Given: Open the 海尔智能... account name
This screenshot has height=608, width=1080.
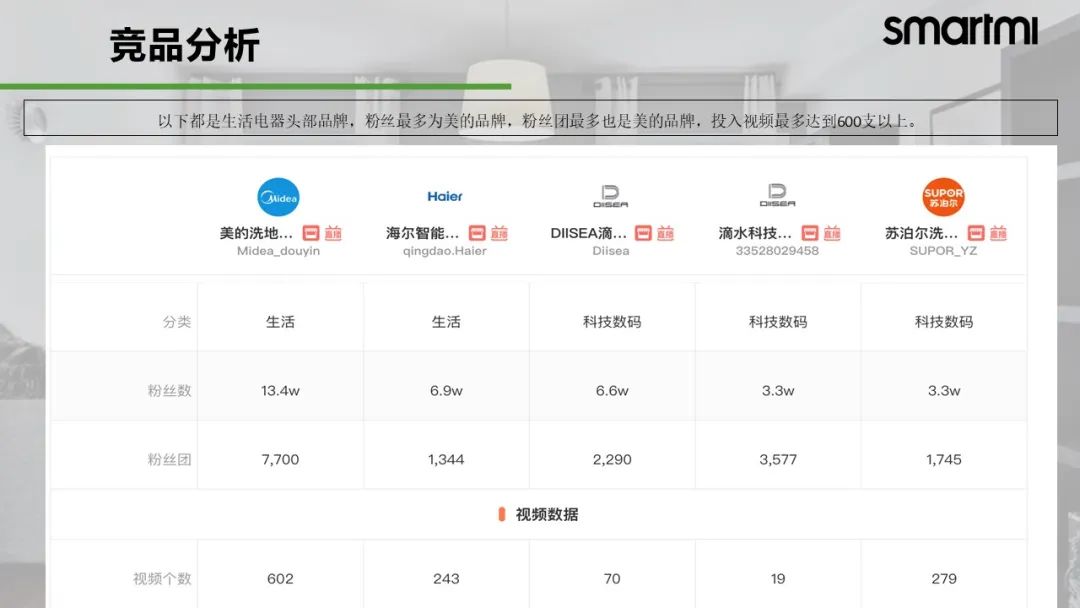Looking at the screenshot, I should [x=422, y=233].
